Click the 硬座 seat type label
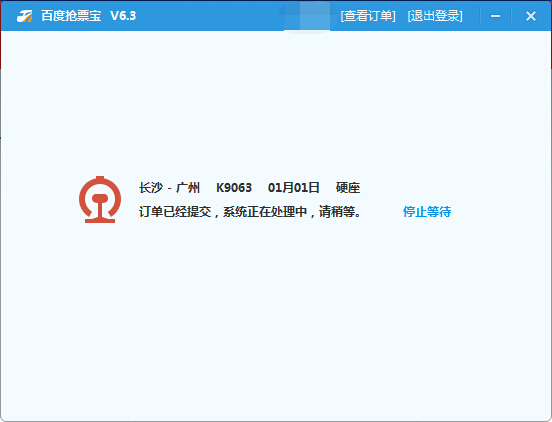This screenshot has height=422, width=552. 348,188
